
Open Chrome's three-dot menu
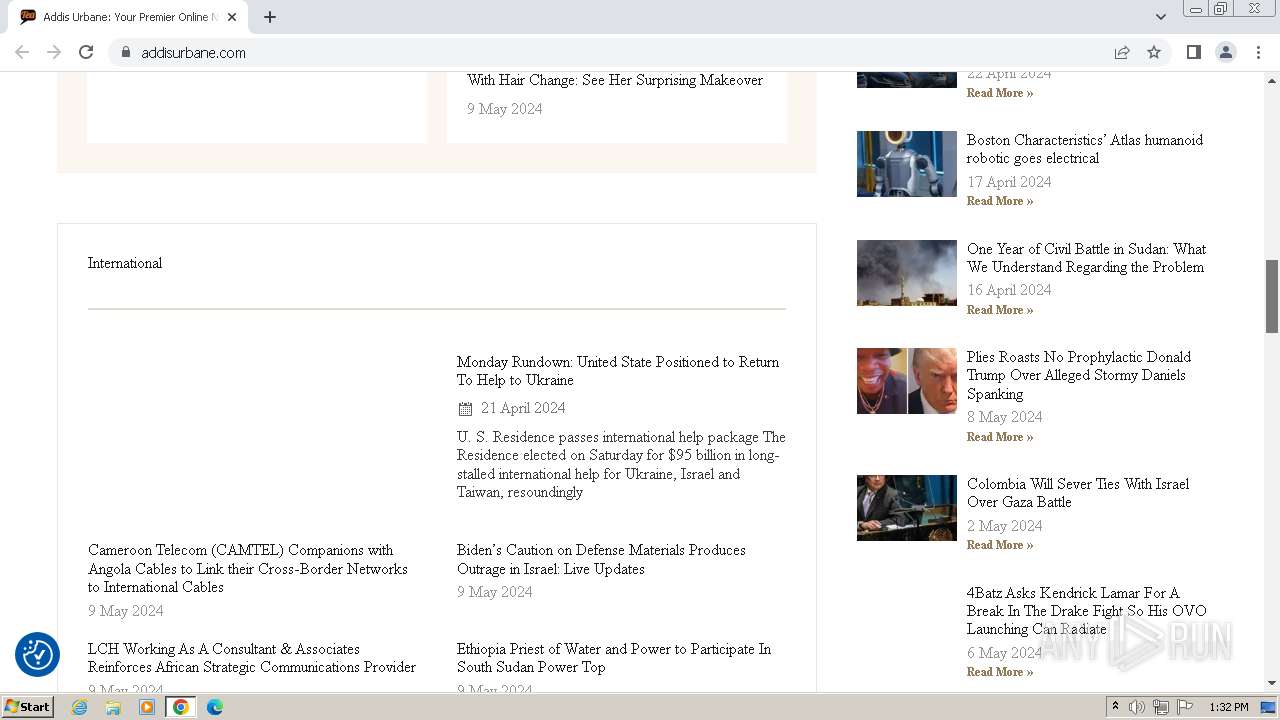tap(1258, 52)
